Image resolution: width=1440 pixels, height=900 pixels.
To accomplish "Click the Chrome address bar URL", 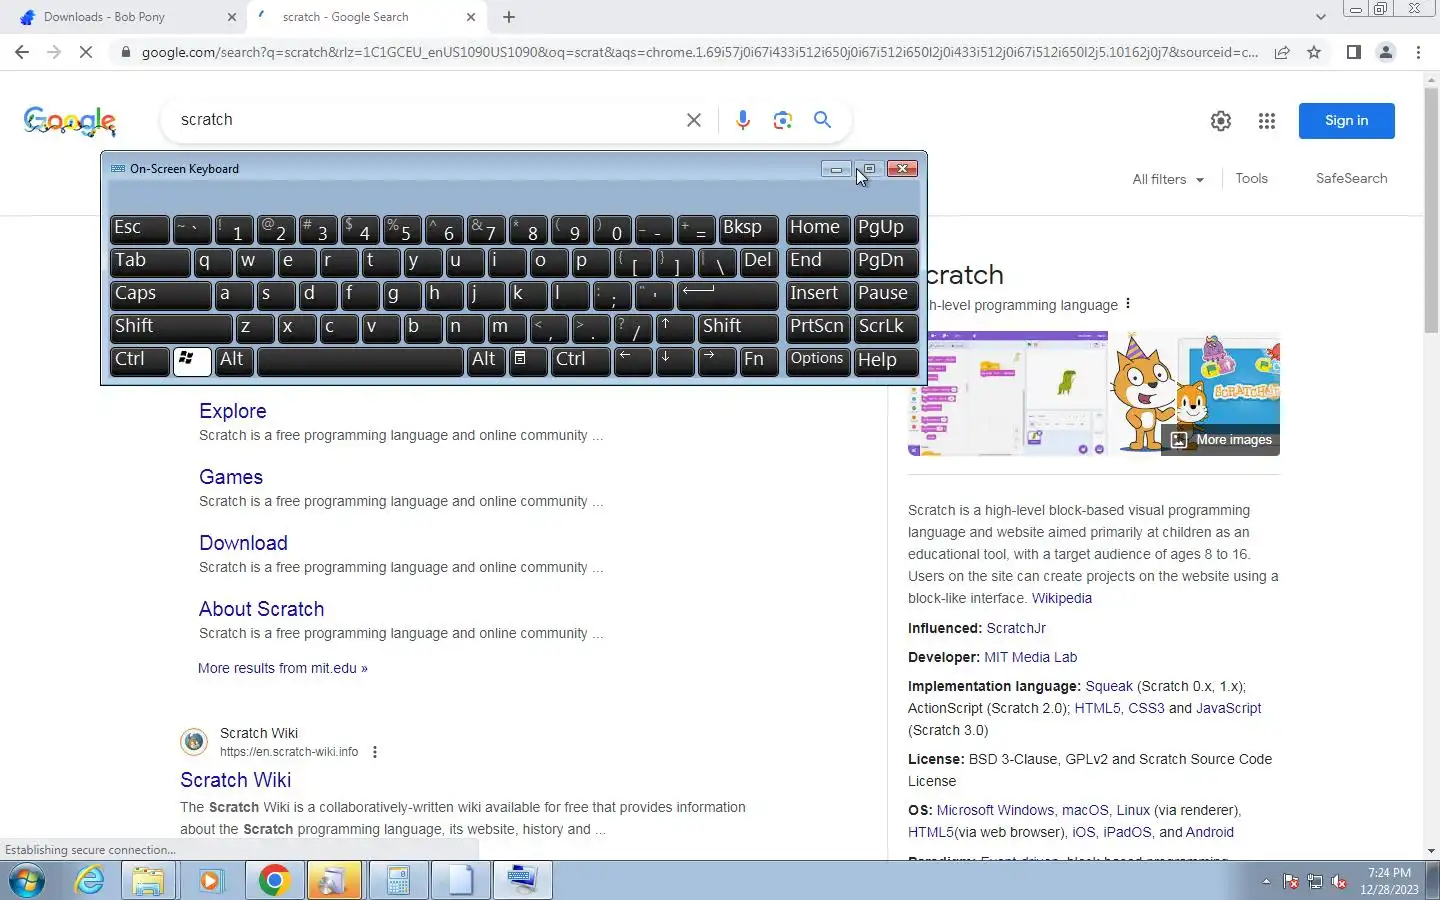I will pyautogui.click(x=700, y=52).
